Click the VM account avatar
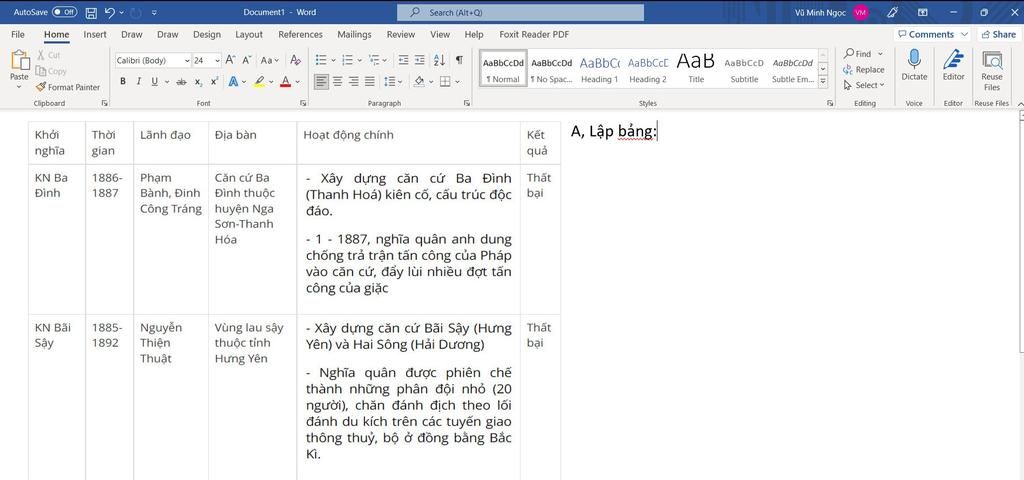 pyautogui.click(x=861, y=12)
